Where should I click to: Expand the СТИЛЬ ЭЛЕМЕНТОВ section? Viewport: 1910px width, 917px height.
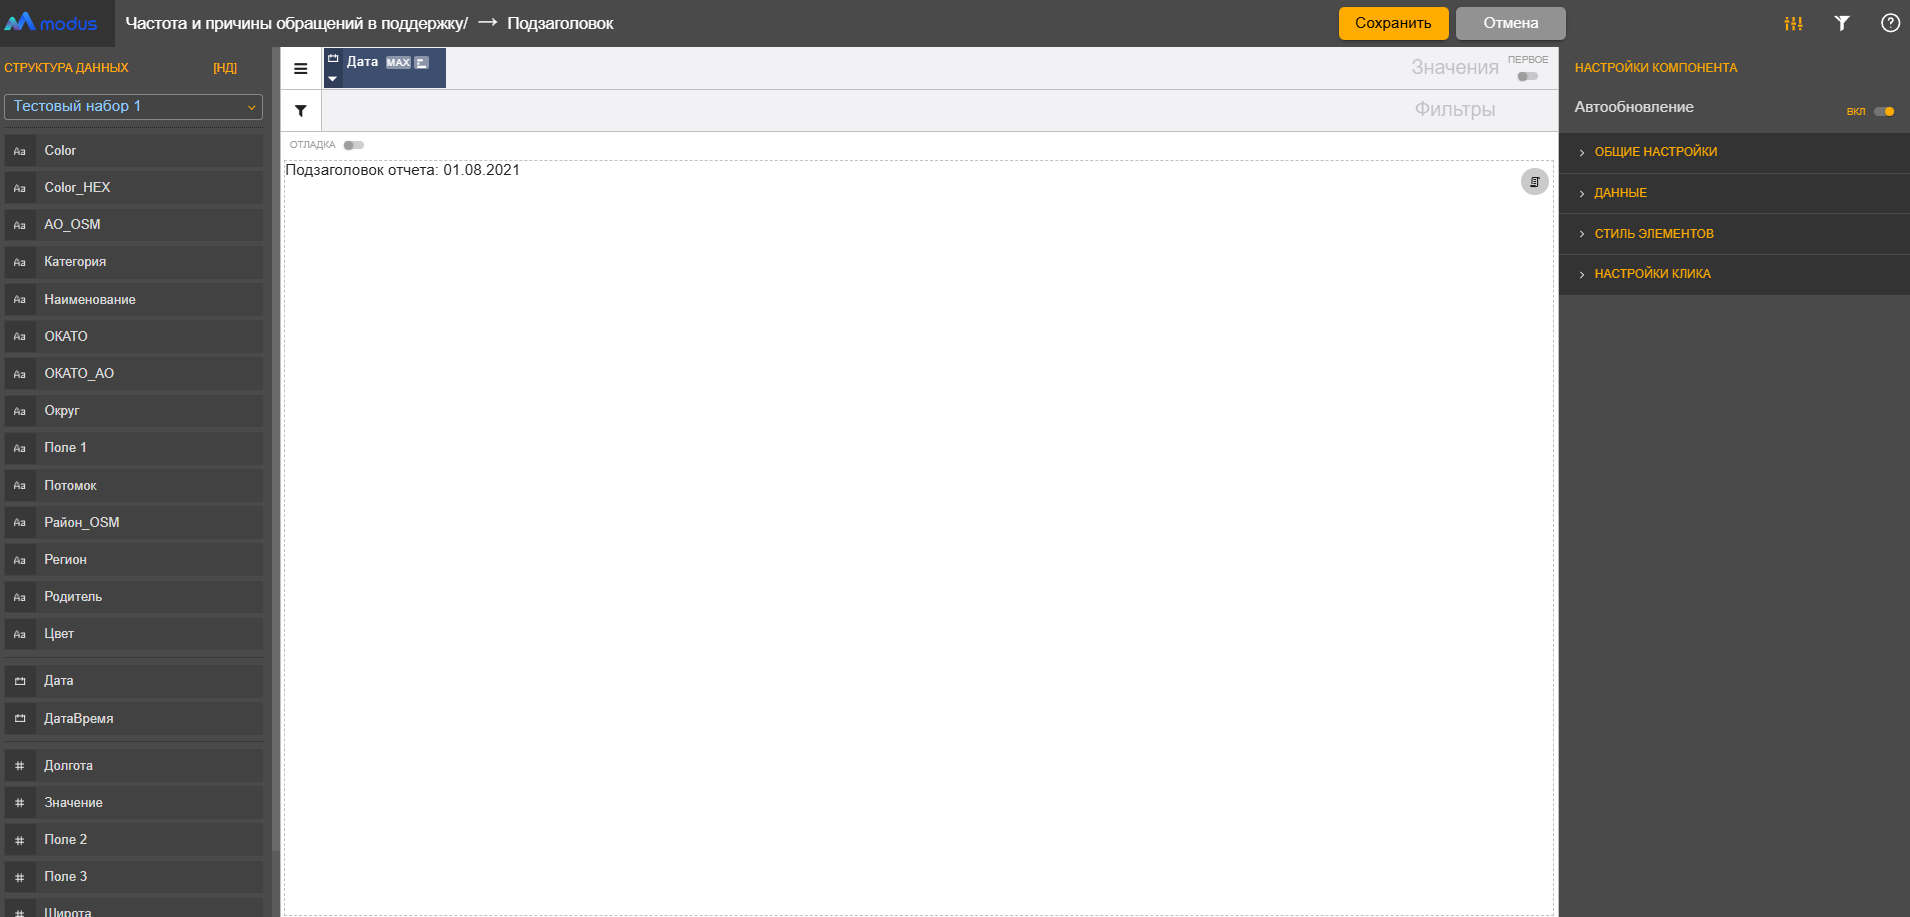pos(1653,234)
